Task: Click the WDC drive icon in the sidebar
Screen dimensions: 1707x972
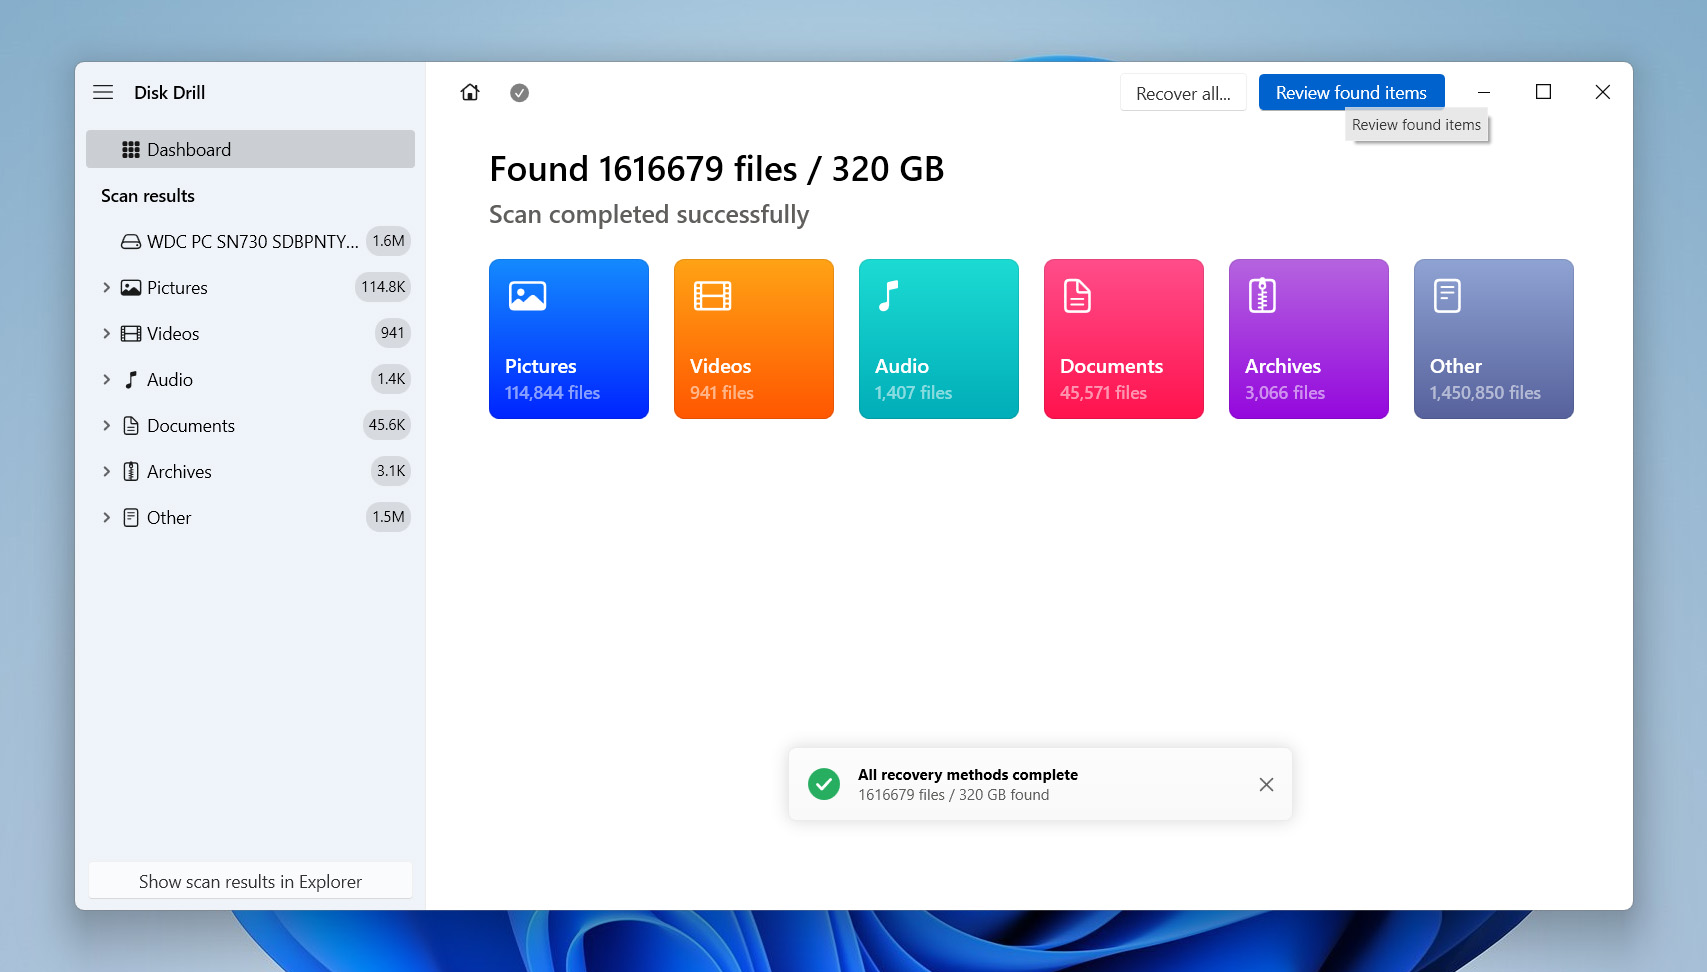Action: coord(131,242)
